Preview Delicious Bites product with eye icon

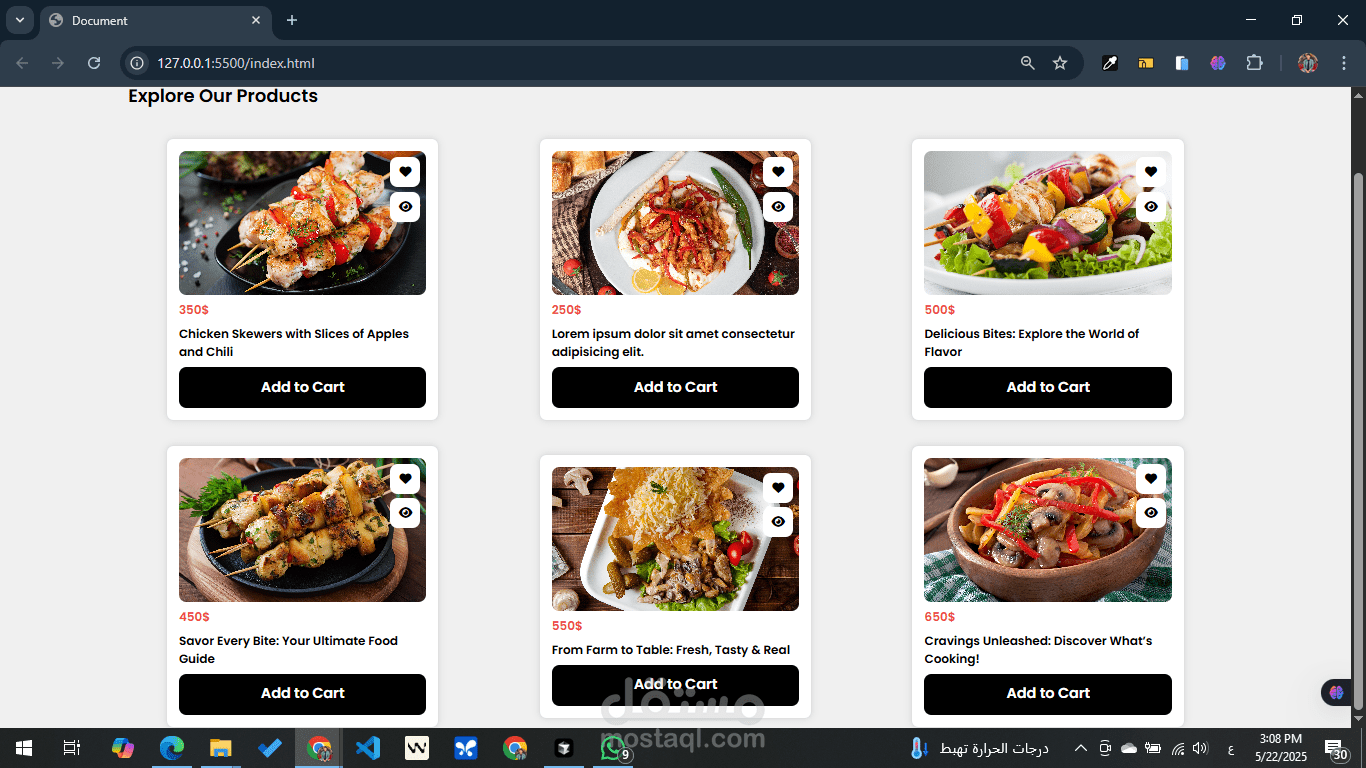(x=1151, y=207)
